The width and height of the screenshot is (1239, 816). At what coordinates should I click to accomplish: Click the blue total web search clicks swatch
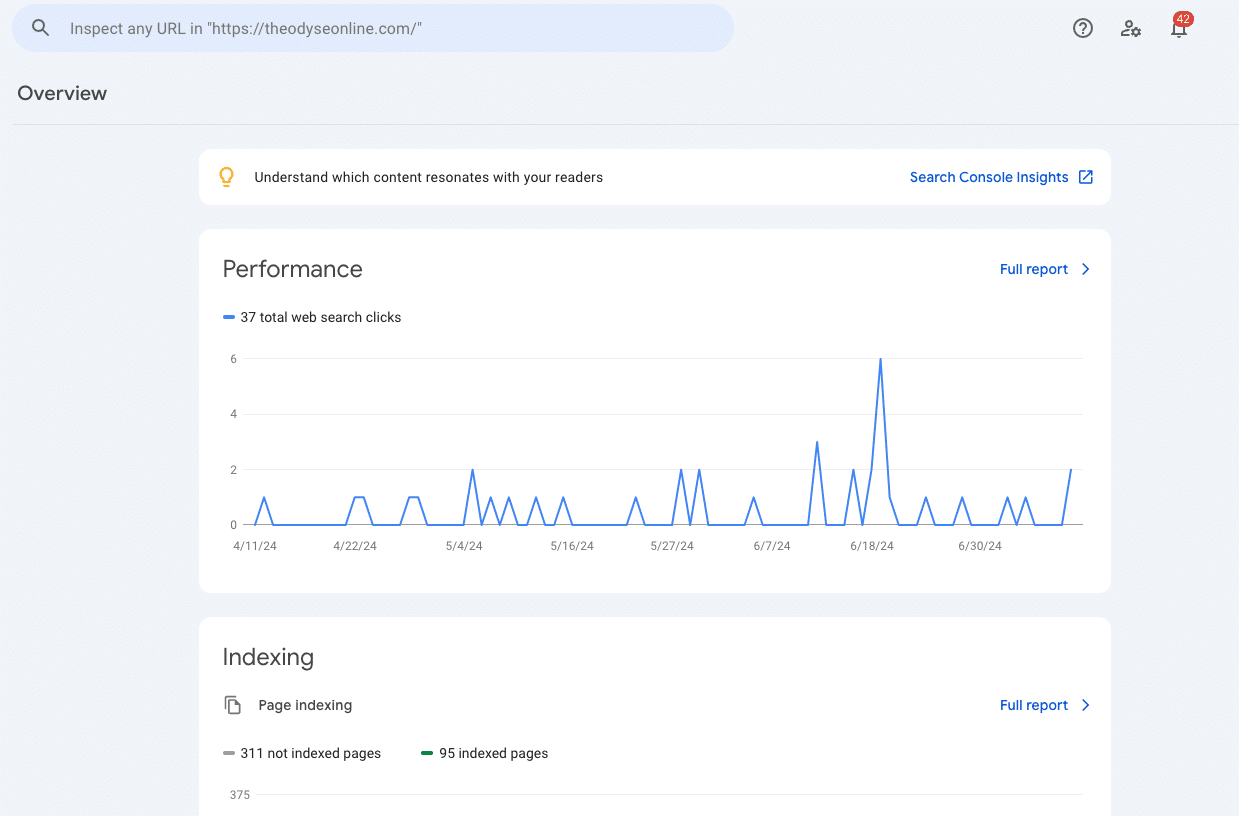tap(229, 317)
